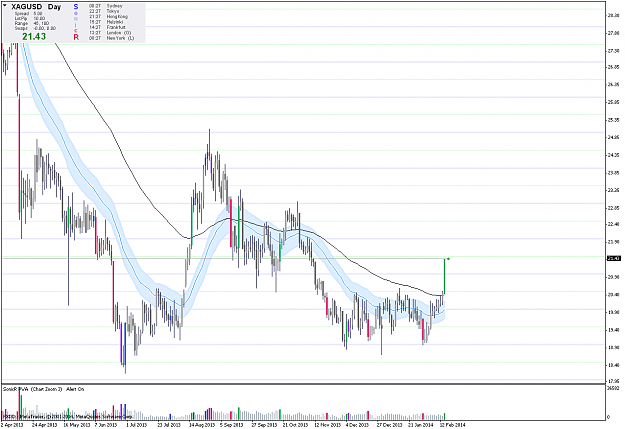Click the 27 Dec 2013 date label
The width and height of the screenshot is (625, 429).
pos(390,425)
